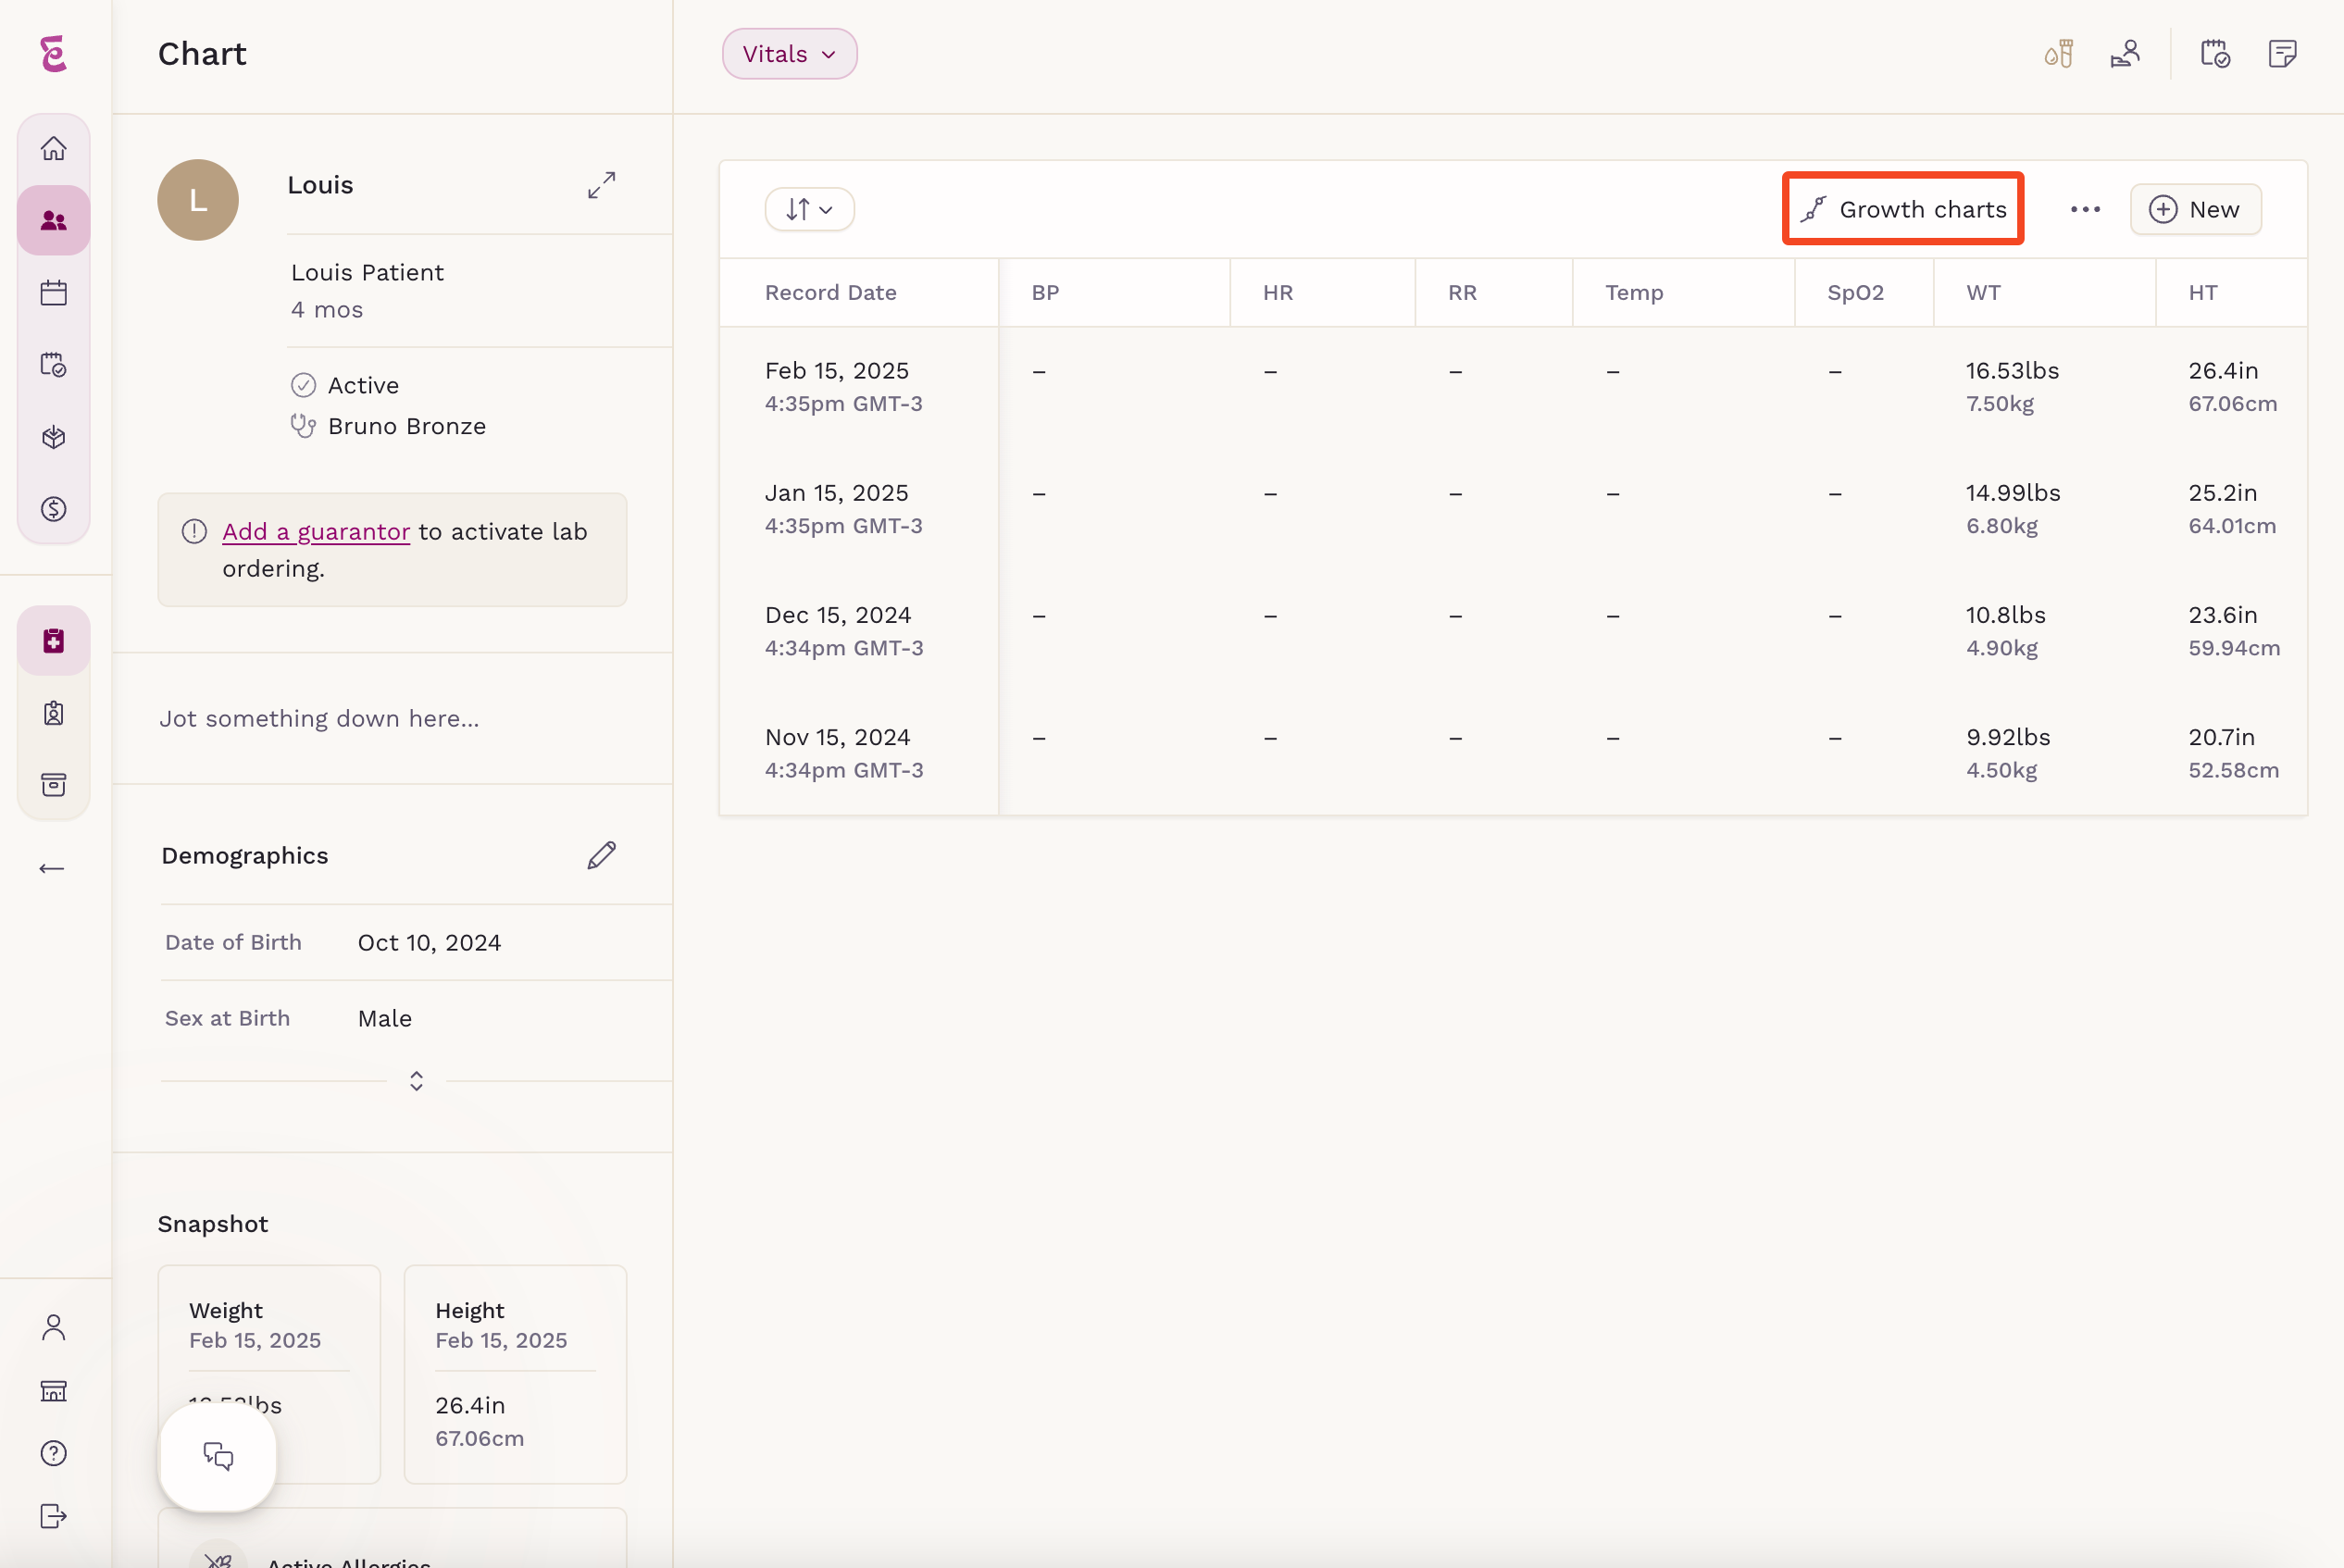The image size is (2344, 1568).
Task: Select the patients tab in sidebar
Action: 54,221
